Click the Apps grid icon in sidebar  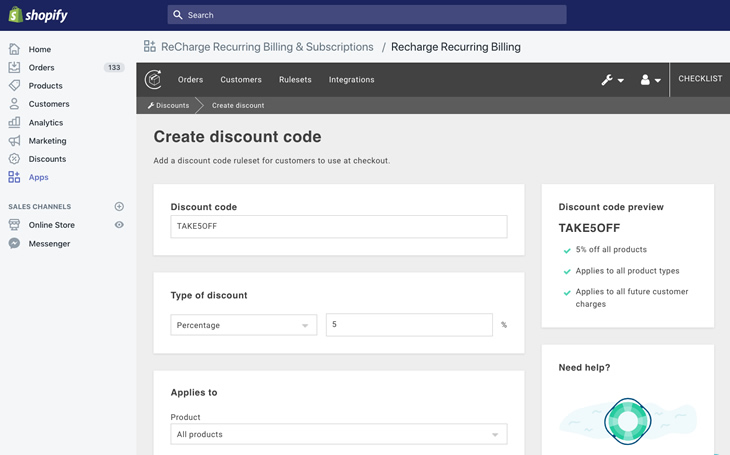coord(14,177)
